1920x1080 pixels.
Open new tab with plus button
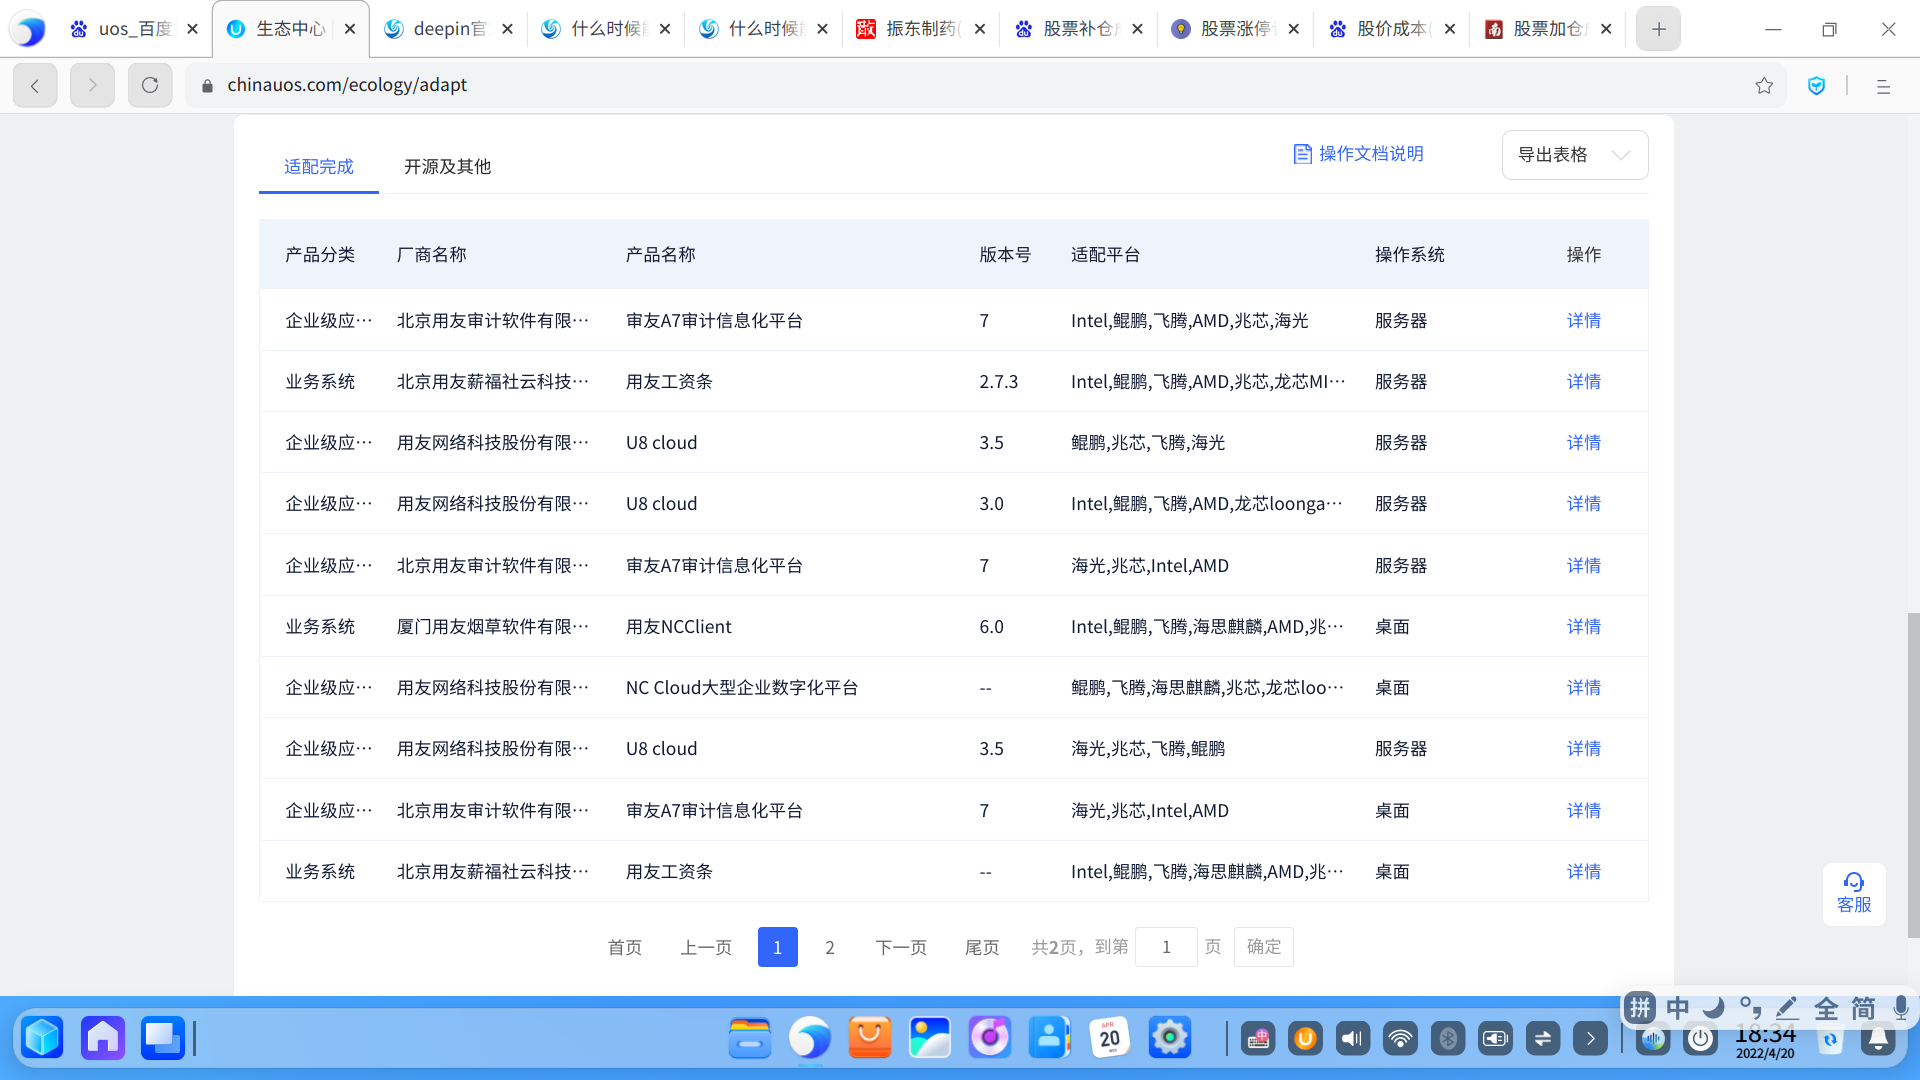(x=1658, y=29)
